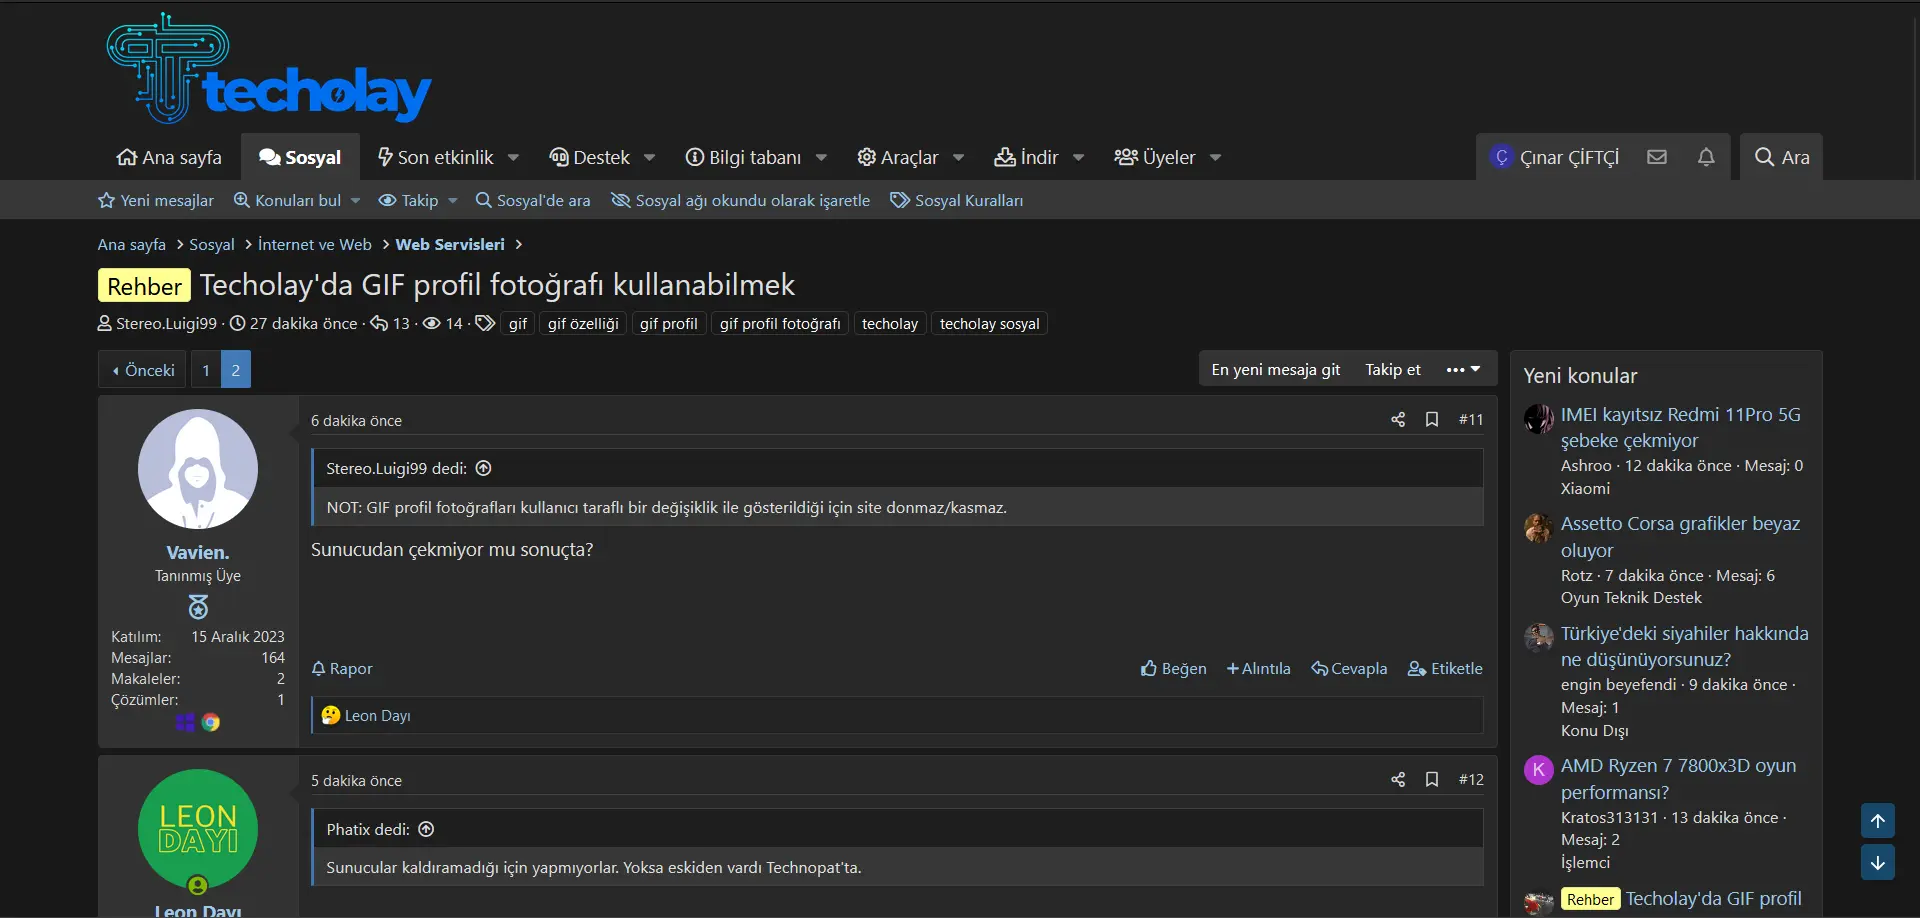Report Vavien's post via Rapor

click(342, 668)
